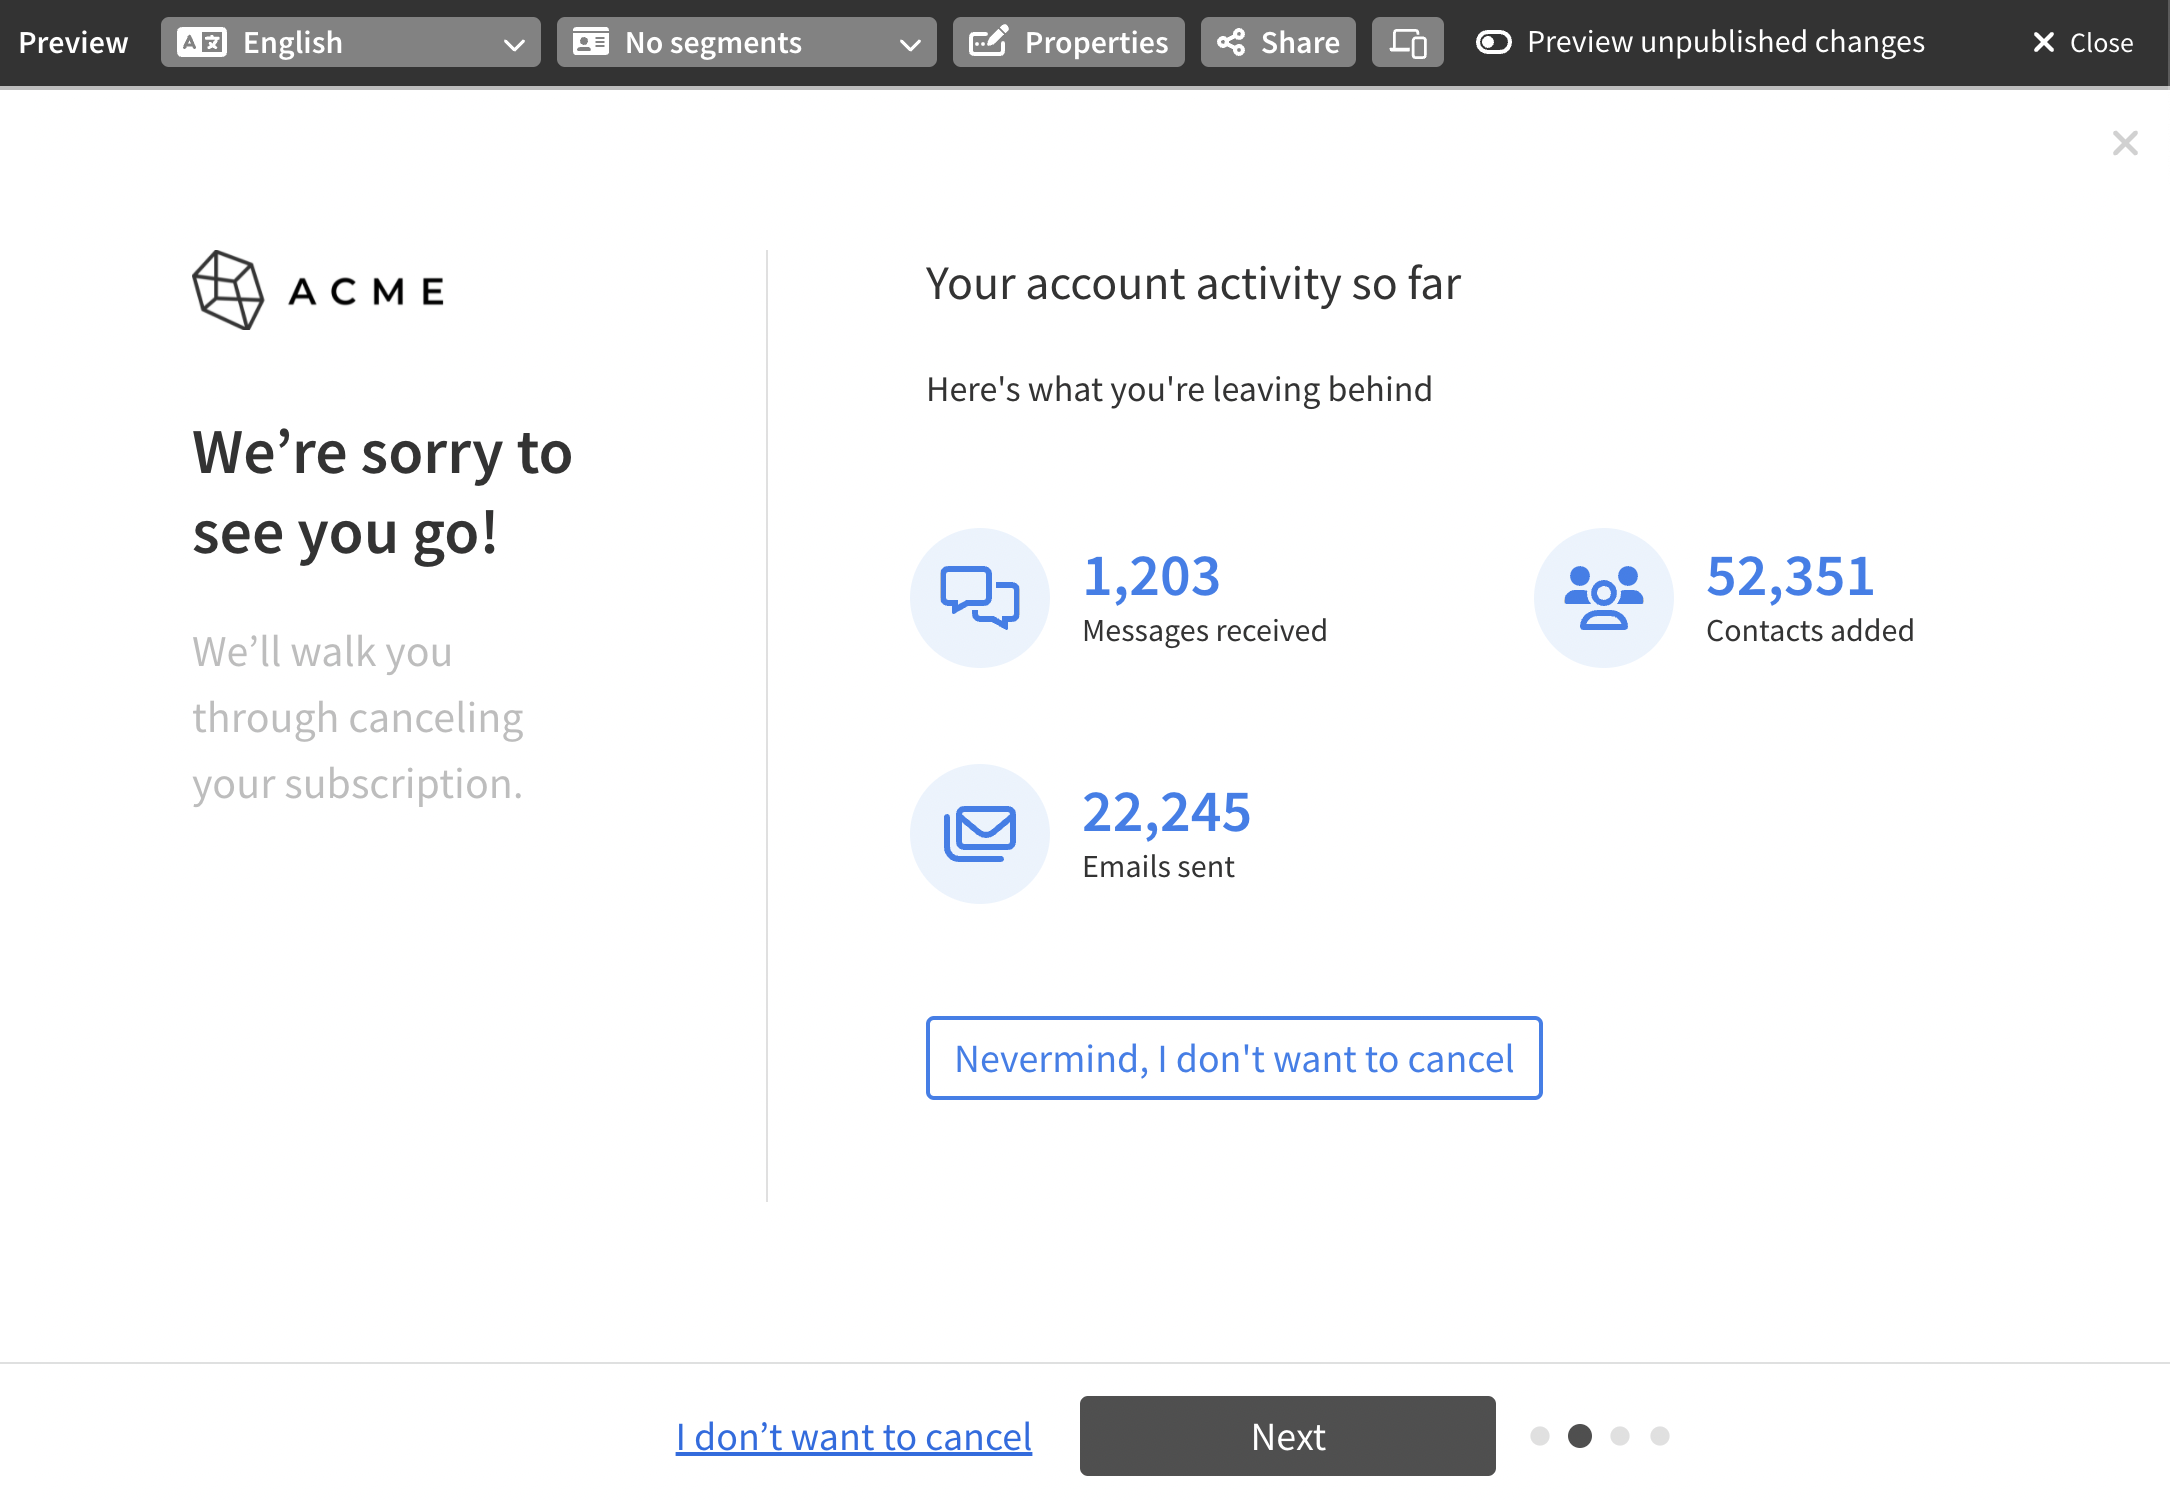Viewport: 2170px width, 1502px height.
Task: Open the Properties panel
Action: click(1068, 42)
